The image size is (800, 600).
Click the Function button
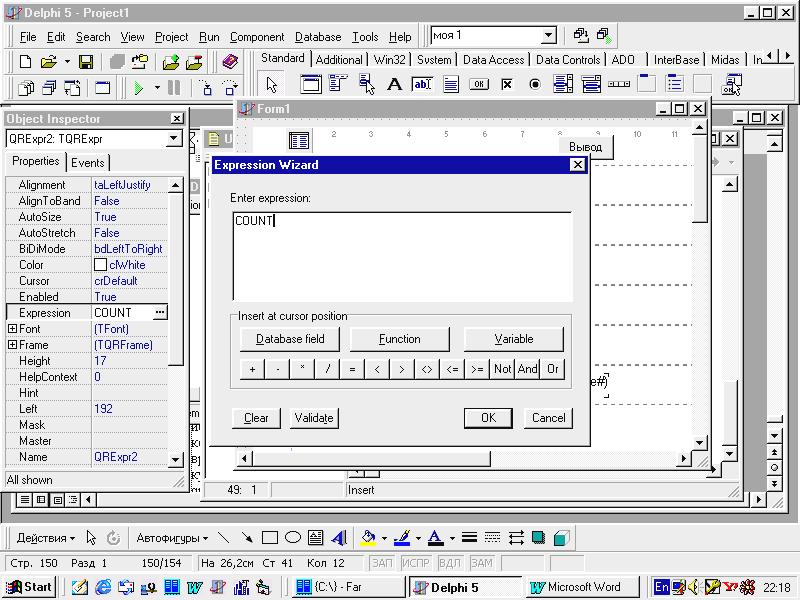(x=399, y=339)
